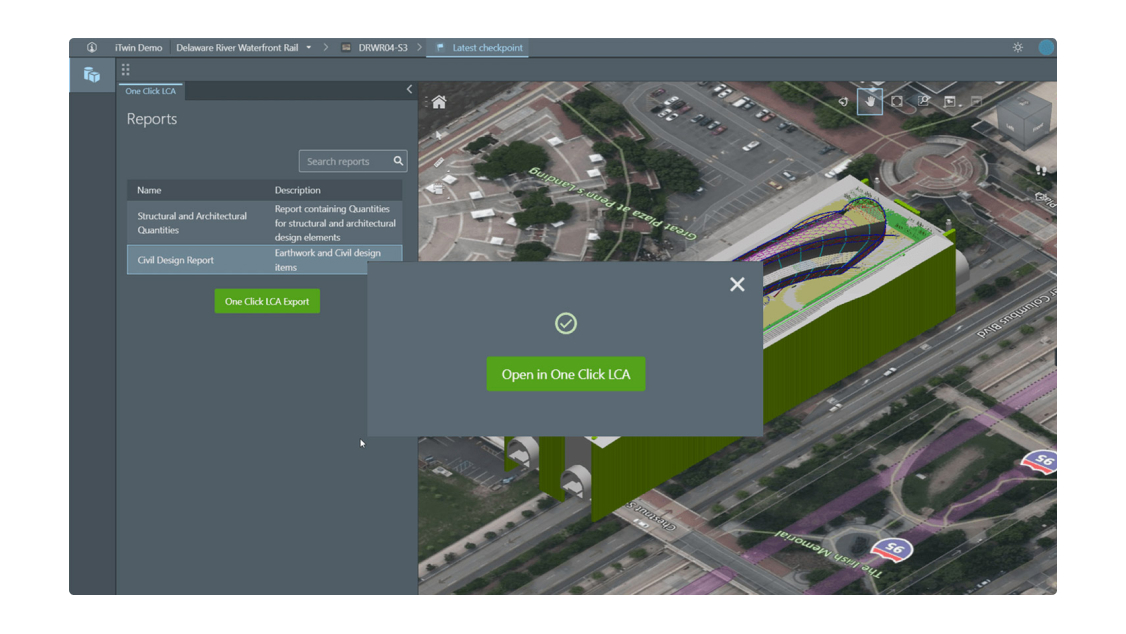Click Open in One Click LCA button
Image resolution: width=1126 pixels, height=634 pixels.
pos(566,374)
